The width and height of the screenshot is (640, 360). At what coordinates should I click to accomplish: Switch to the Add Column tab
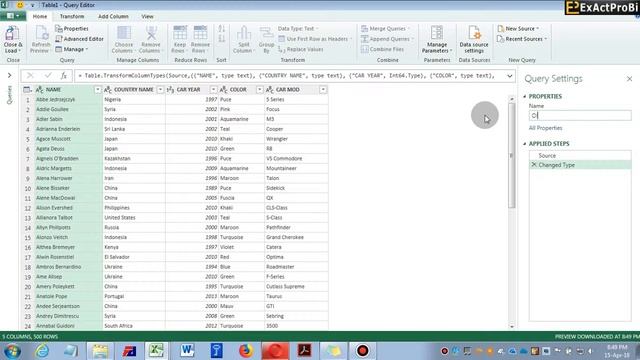click(113, 16)
